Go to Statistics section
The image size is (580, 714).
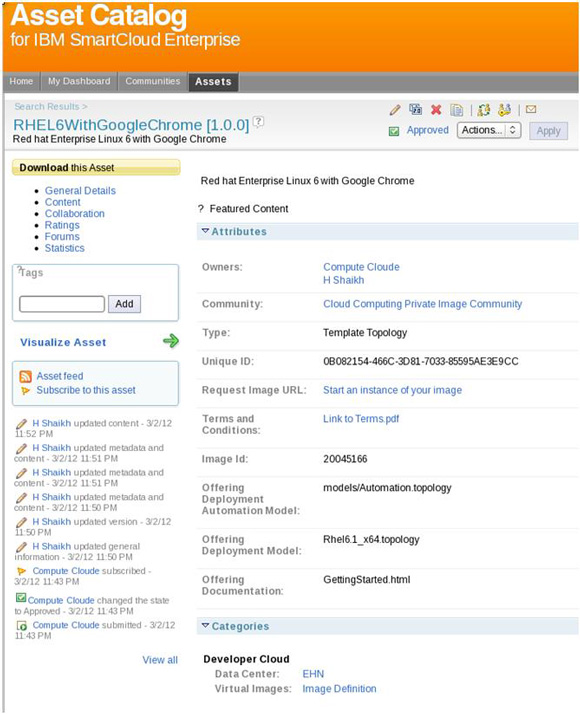click(x=65, y=248)
